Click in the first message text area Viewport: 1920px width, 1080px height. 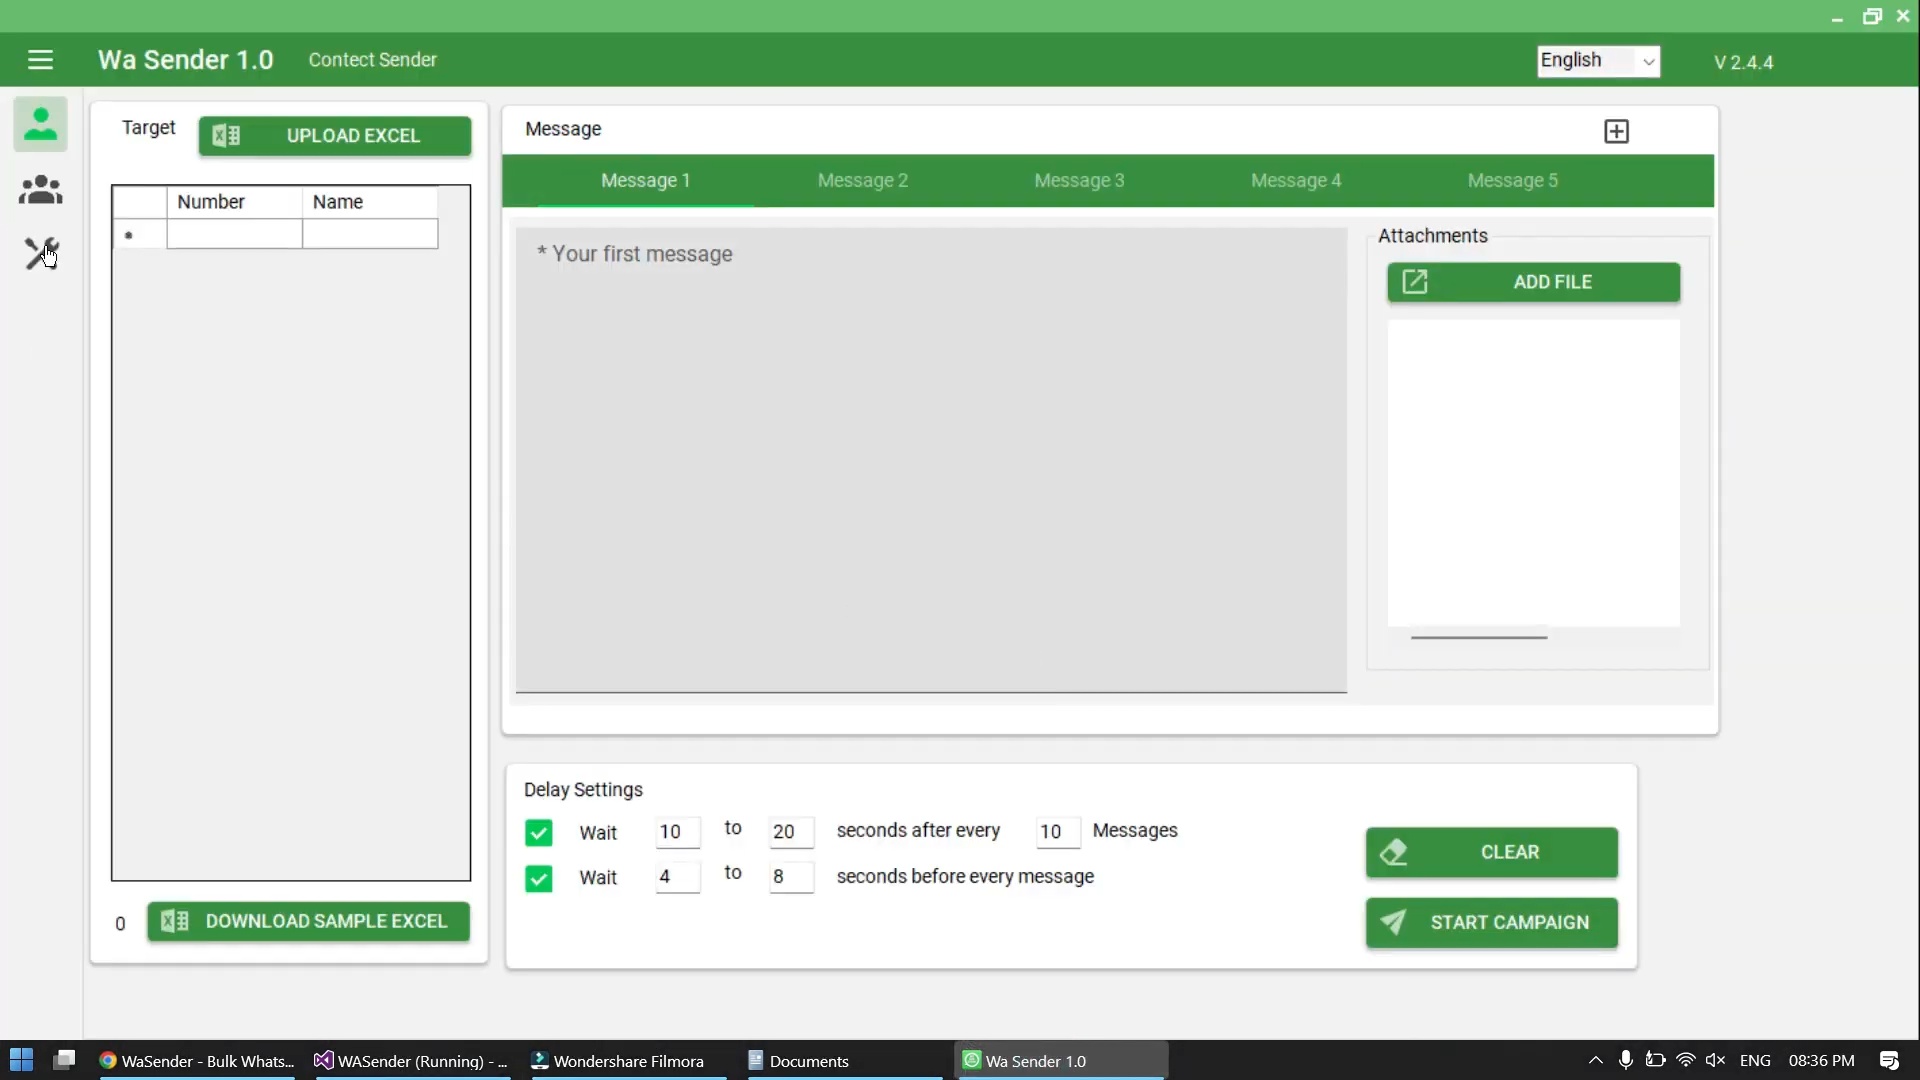[931, 459]
